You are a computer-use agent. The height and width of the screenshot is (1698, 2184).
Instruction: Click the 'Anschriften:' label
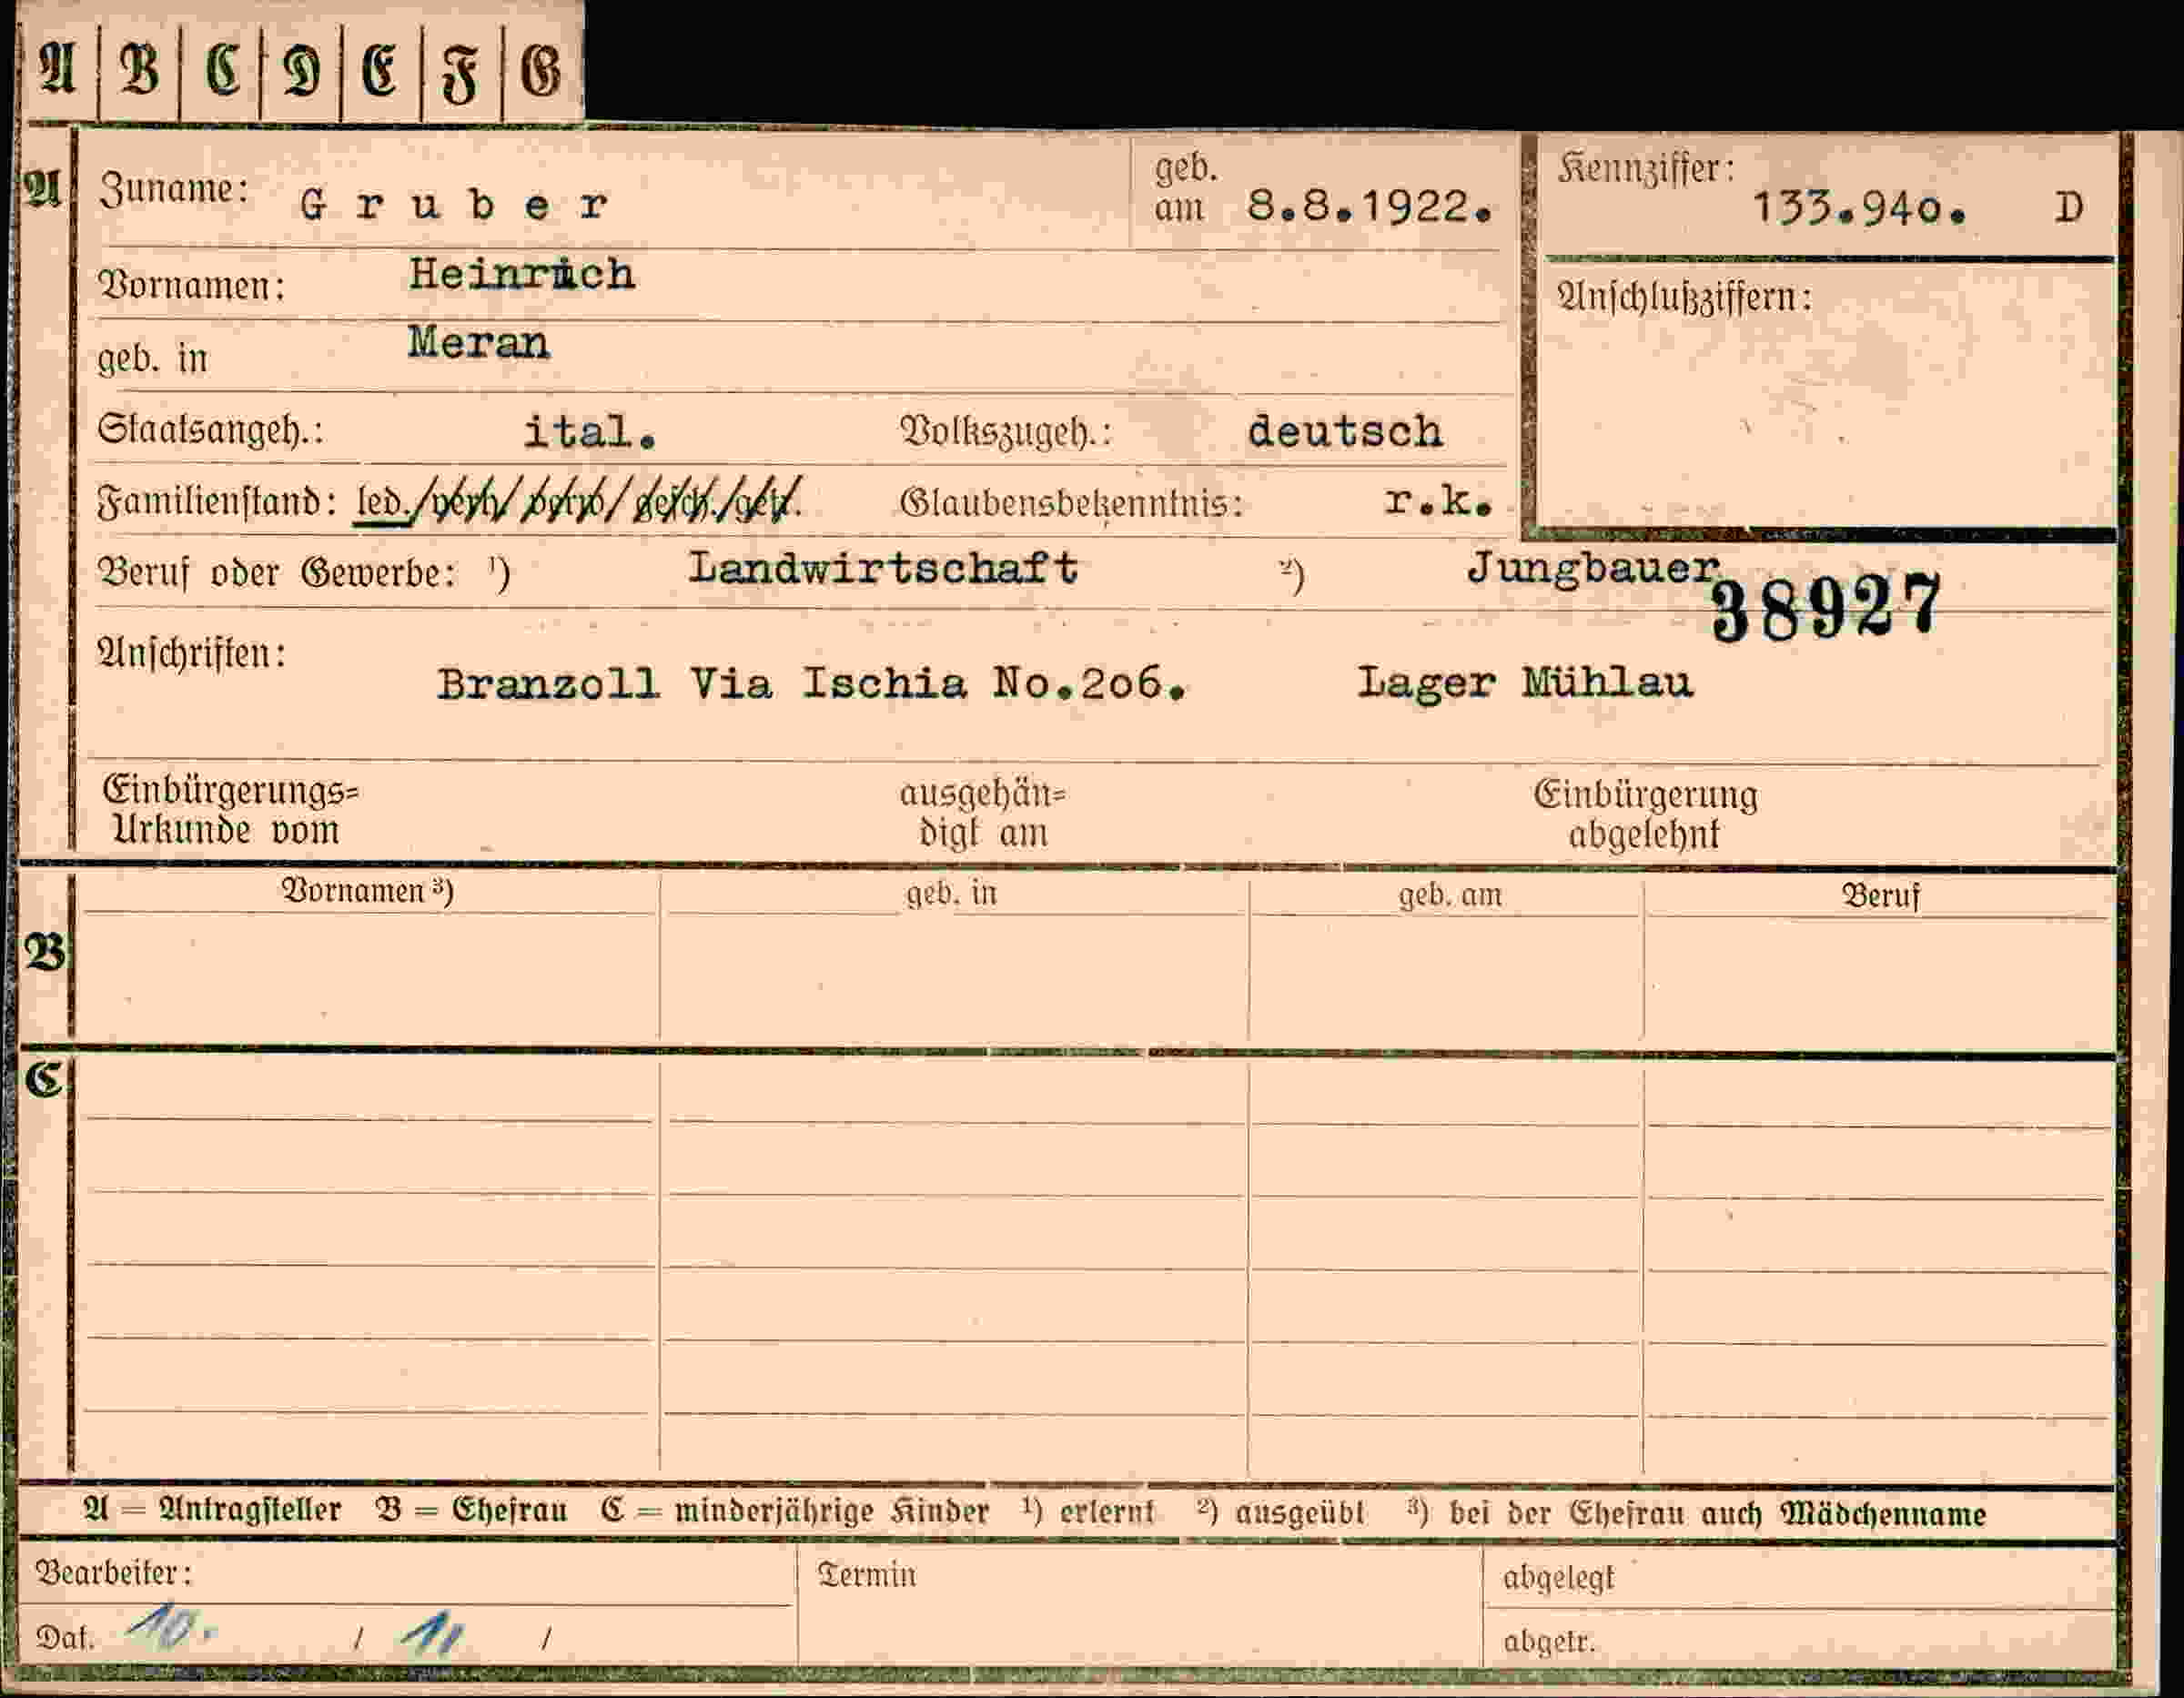click(191, 653)
